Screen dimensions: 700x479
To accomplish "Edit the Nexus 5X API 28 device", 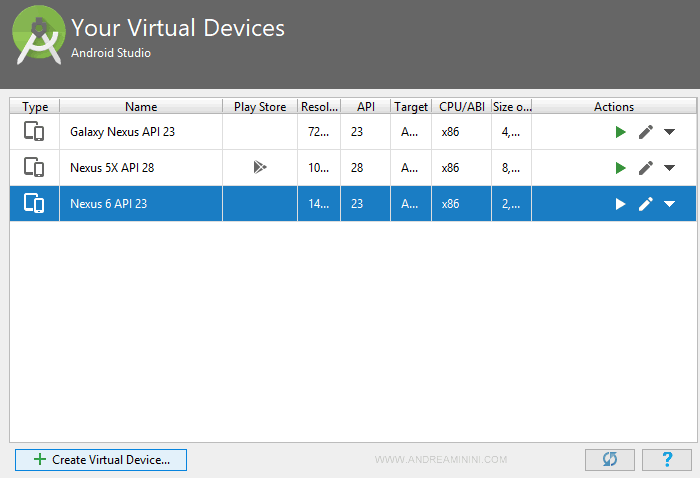I will click(646, 168).
